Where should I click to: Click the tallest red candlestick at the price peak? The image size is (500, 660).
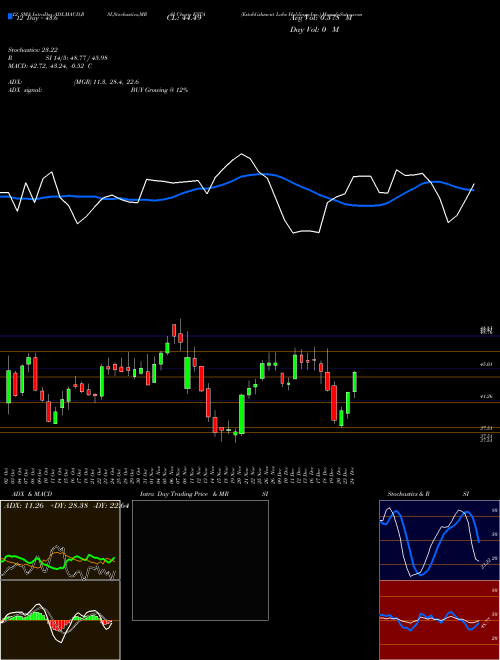tap(174, 330)
